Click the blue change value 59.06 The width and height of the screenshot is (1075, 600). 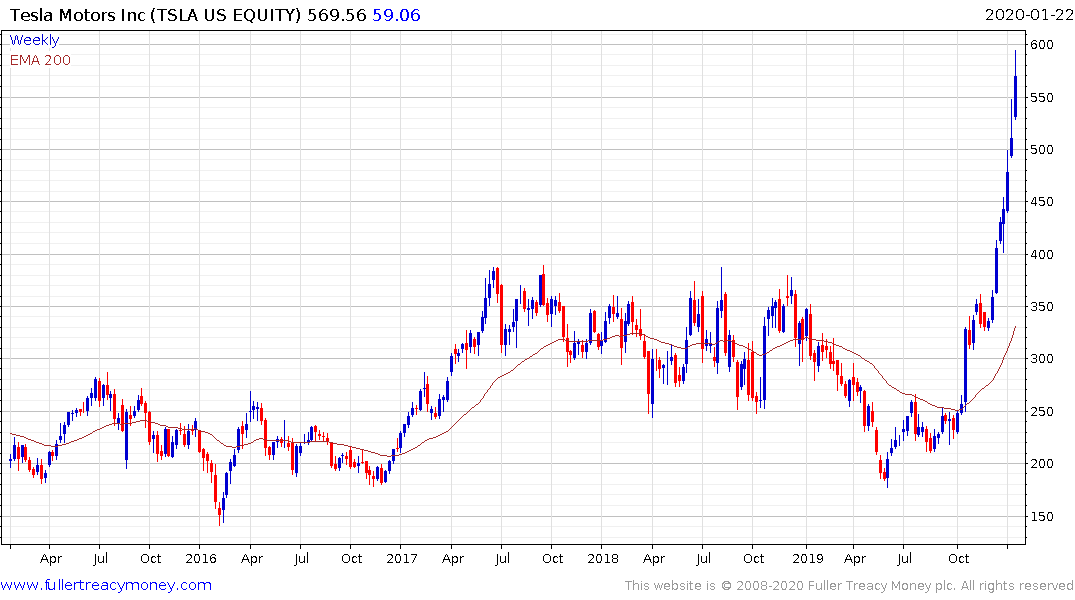tap(396, 15)
